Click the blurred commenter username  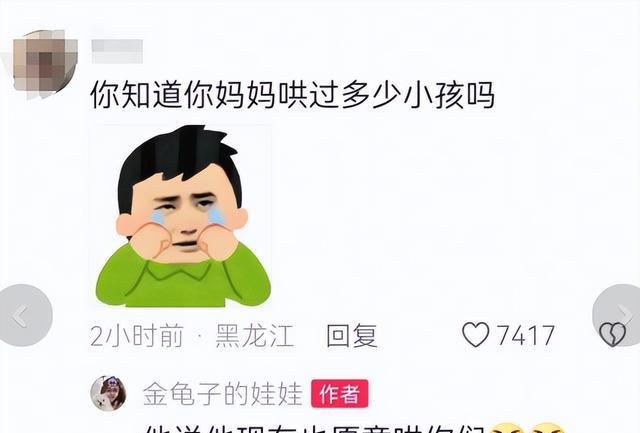[x=117, y=51]
